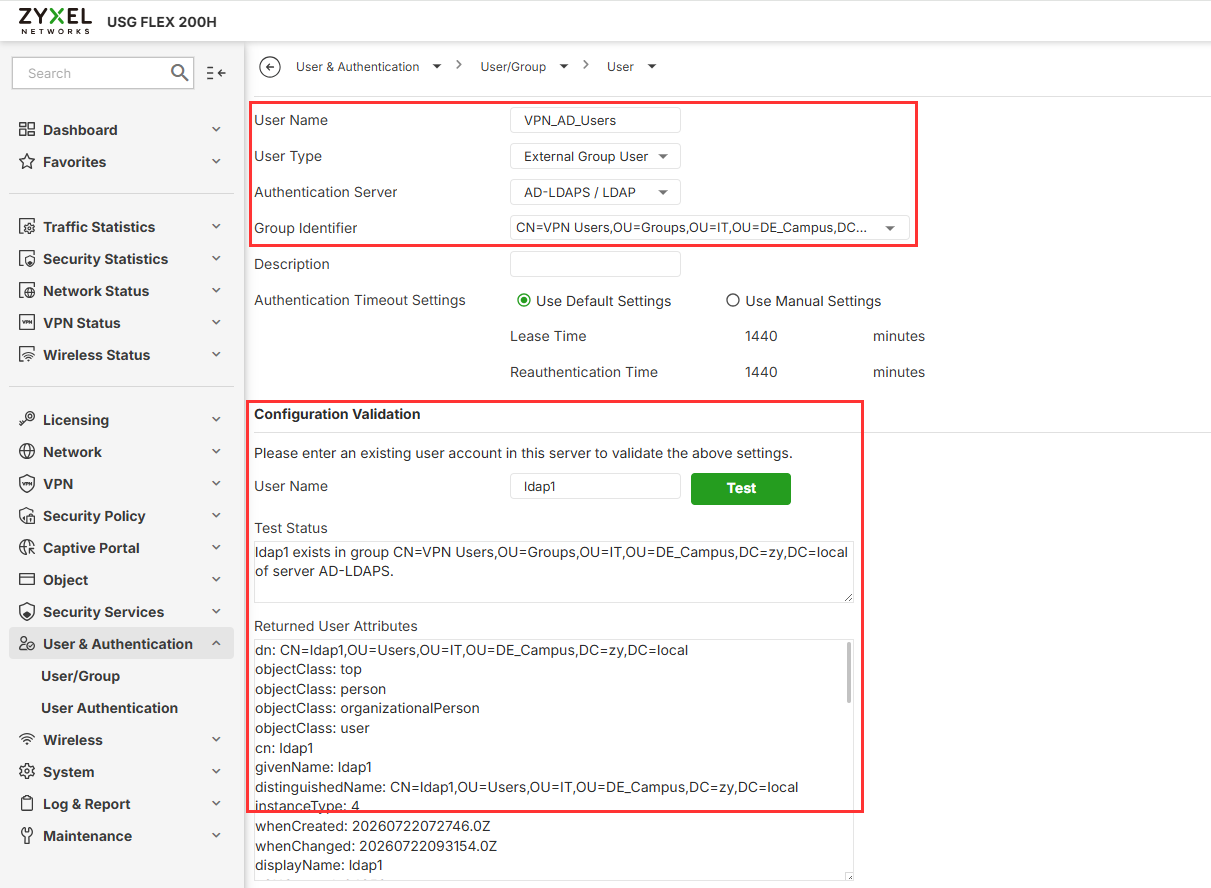Click the green Test button

coord(741,488)
